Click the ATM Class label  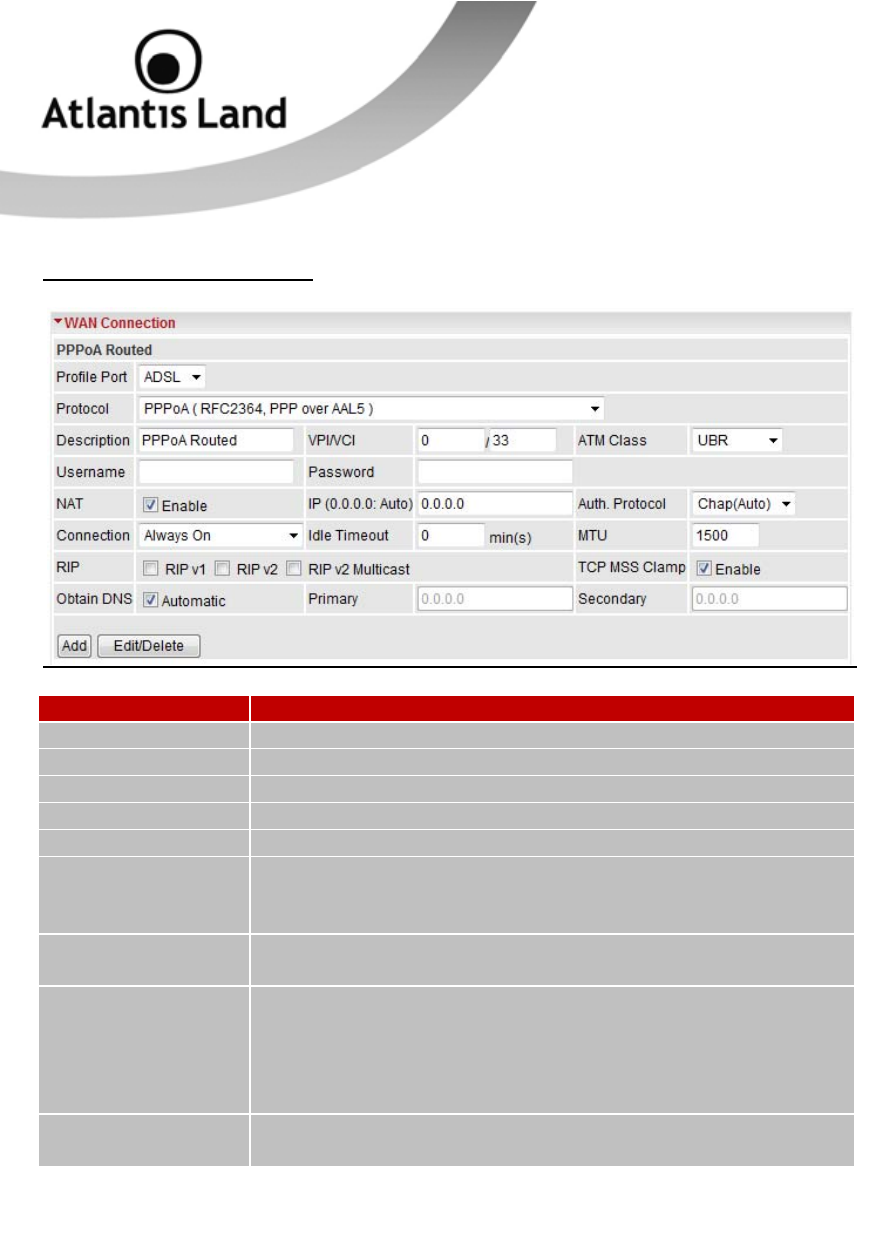612,440
